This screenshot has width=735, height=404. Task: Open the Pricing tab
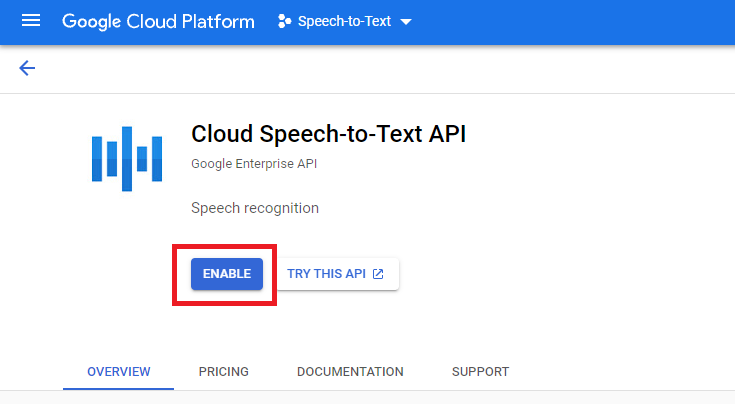(223, 371)
